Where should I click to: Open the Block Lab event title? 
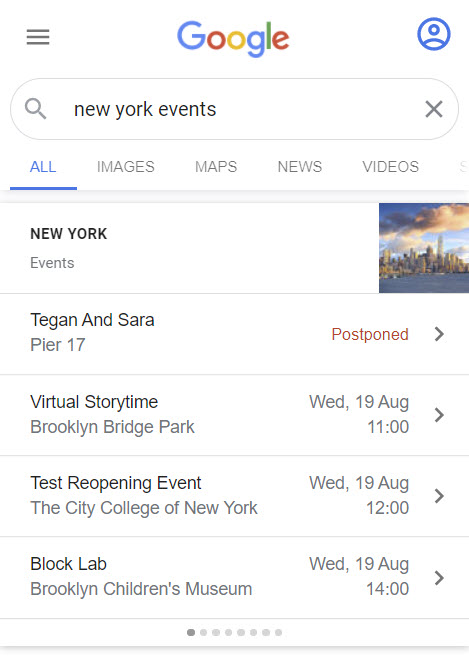click(69, 564)
